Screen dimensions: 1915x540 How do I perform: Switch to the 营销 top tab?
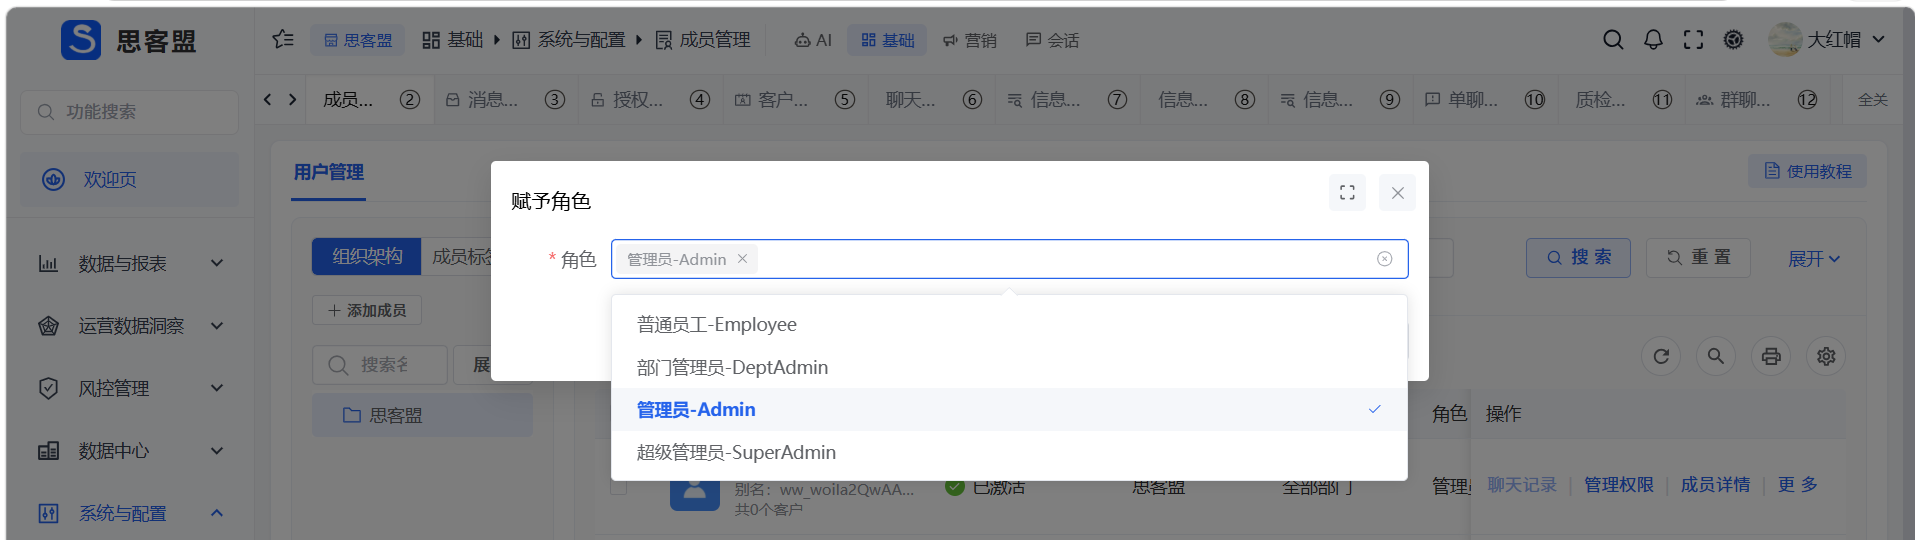[x=969, y=40]
